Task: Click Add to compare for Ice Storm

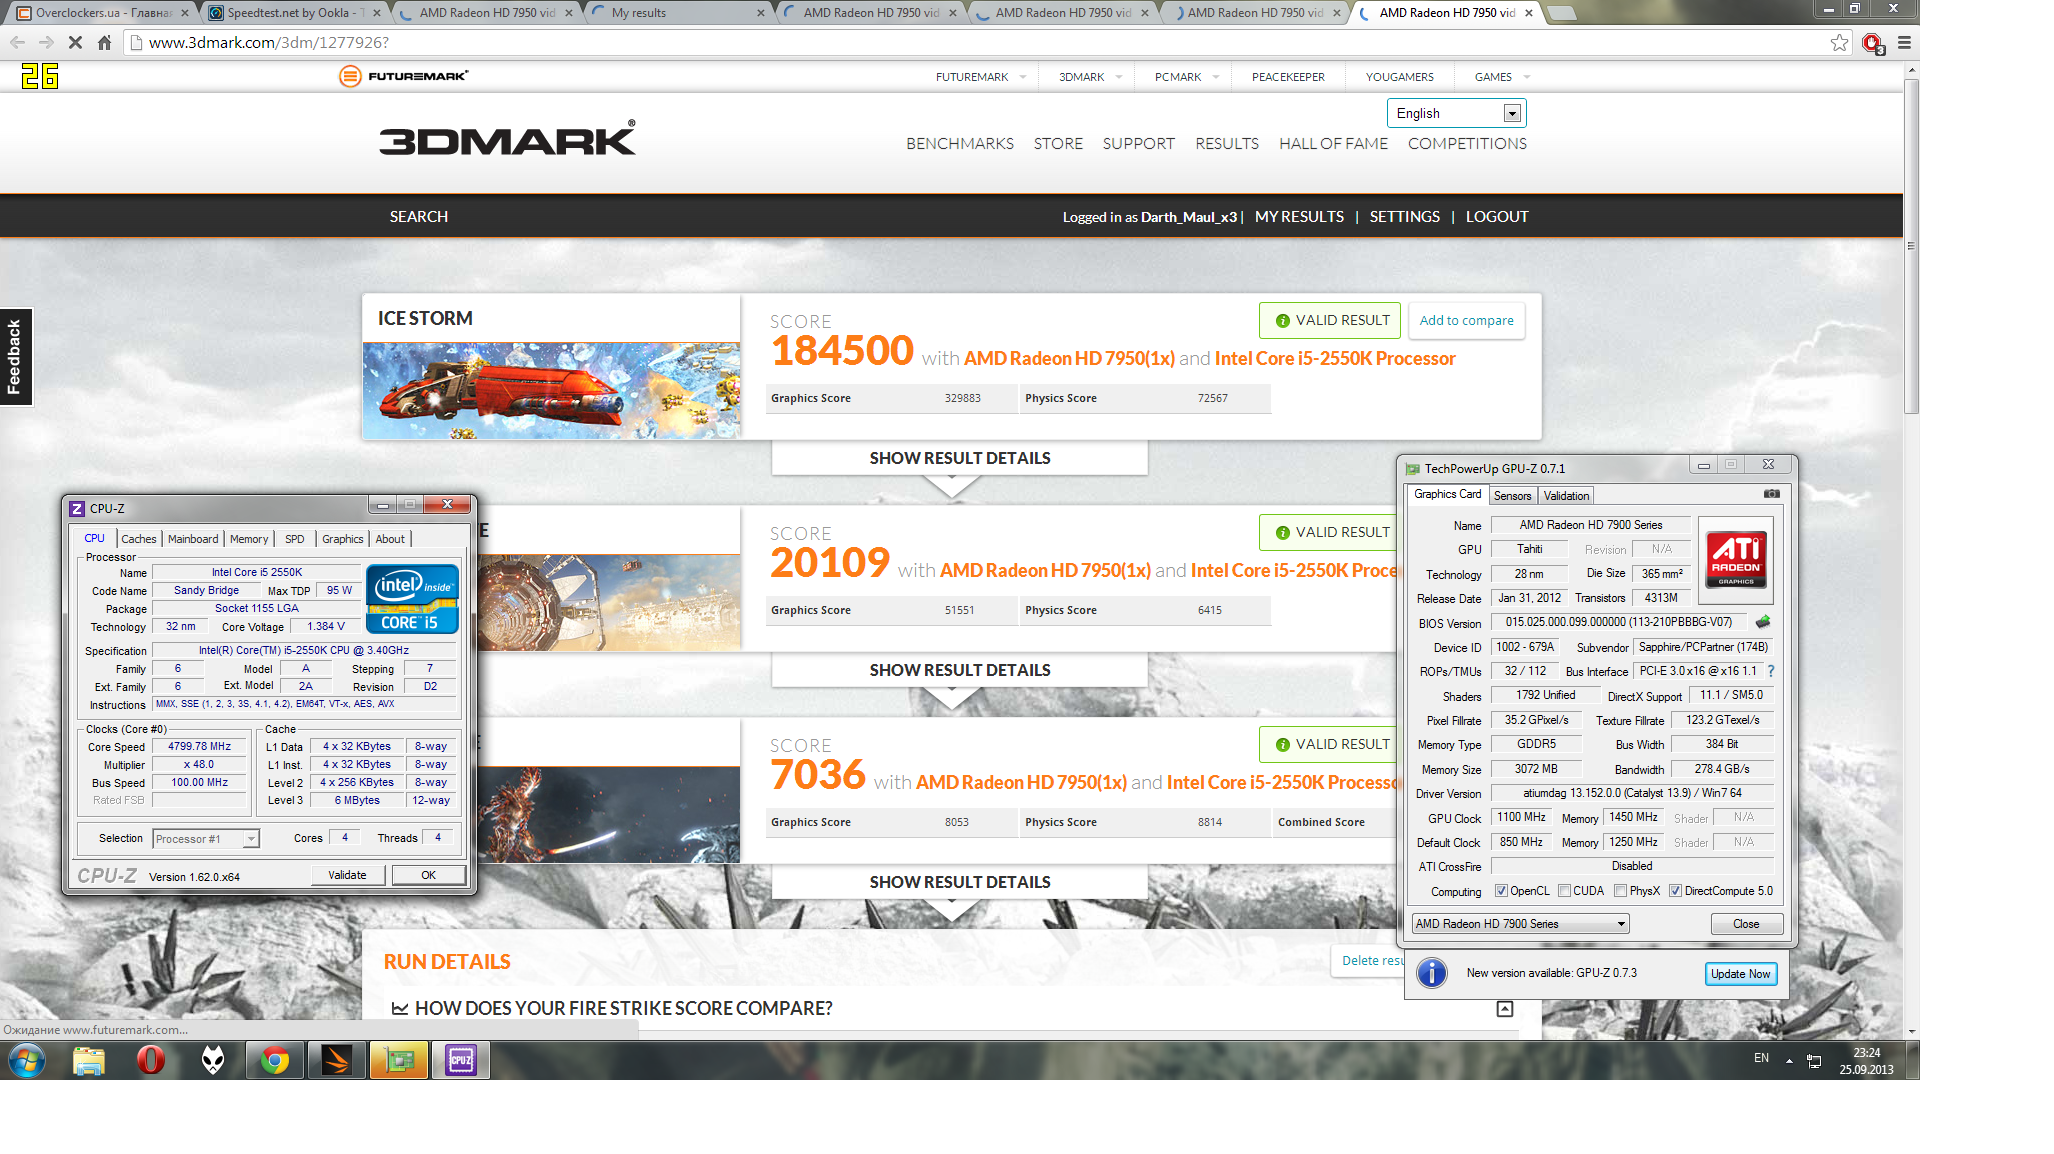Action: [1466, 320]
